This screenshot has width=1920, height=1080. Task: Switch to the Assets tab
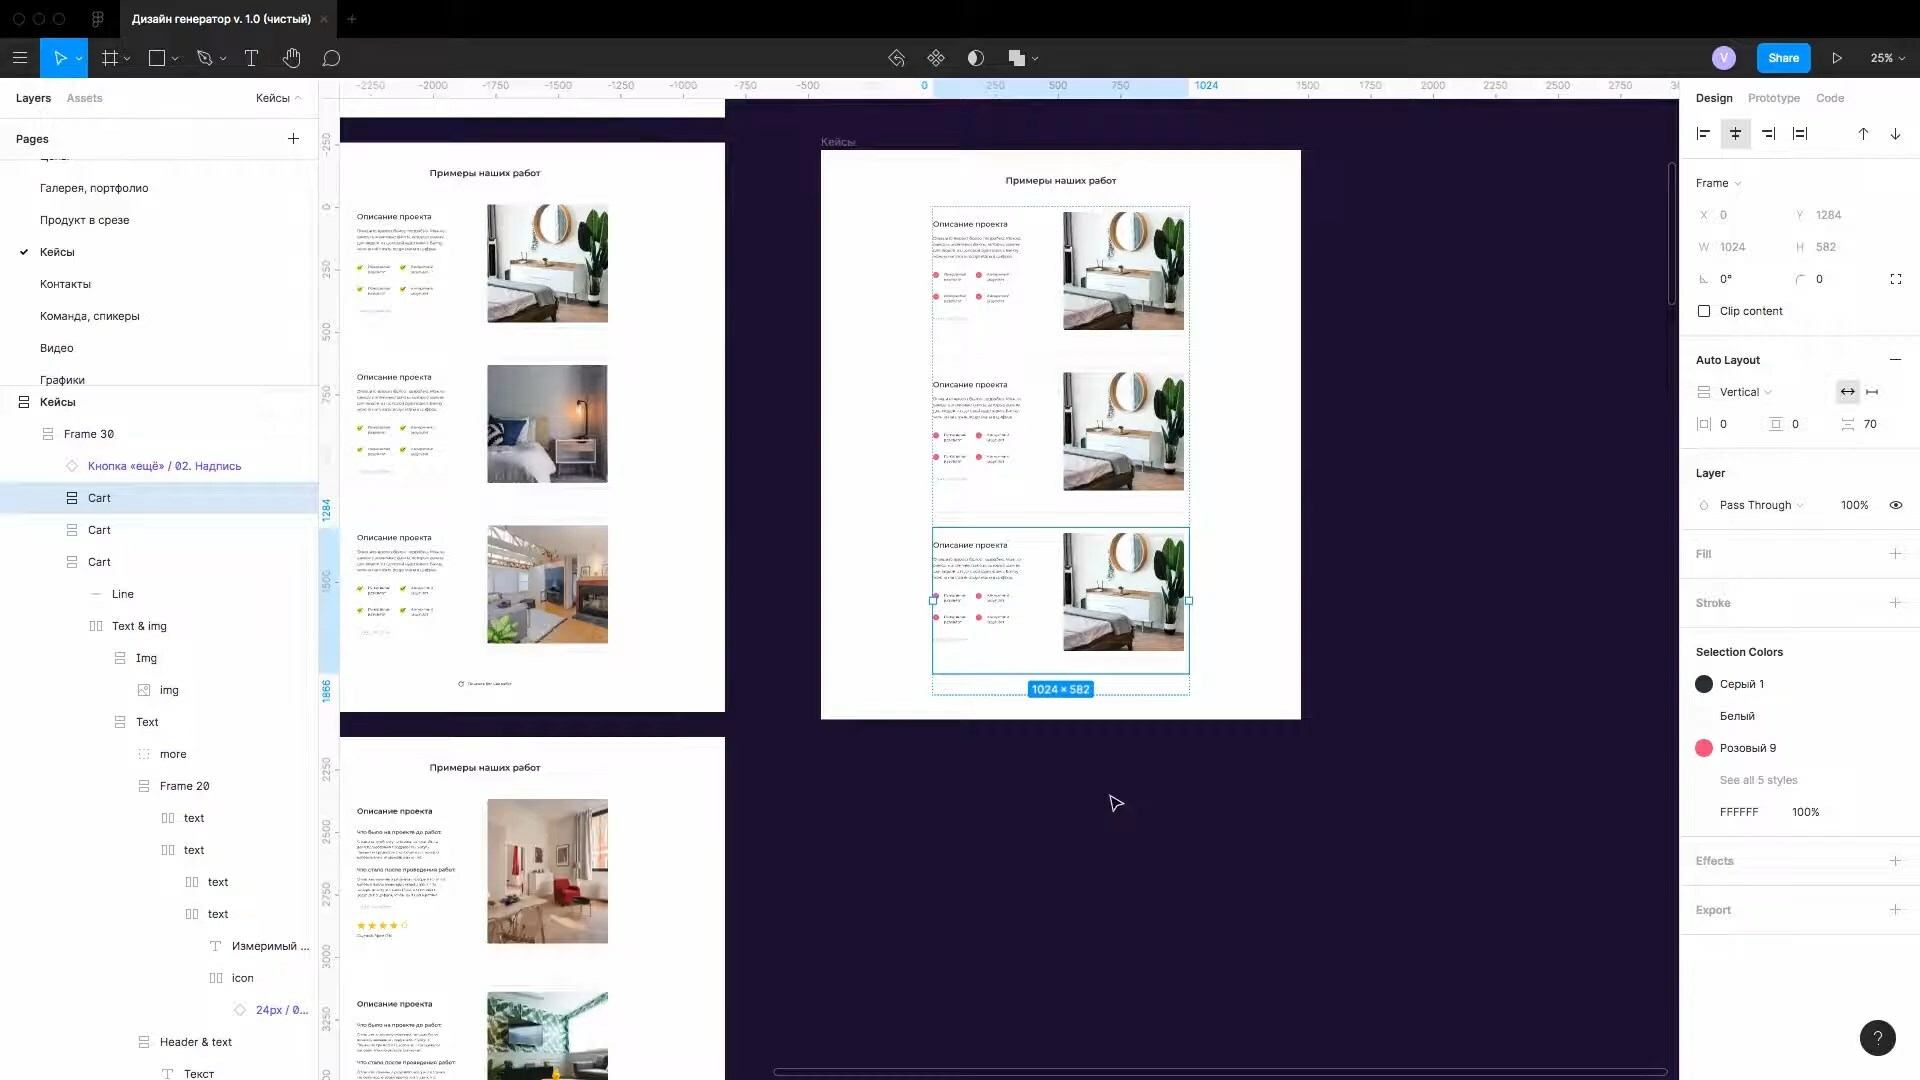coord(84,98)
